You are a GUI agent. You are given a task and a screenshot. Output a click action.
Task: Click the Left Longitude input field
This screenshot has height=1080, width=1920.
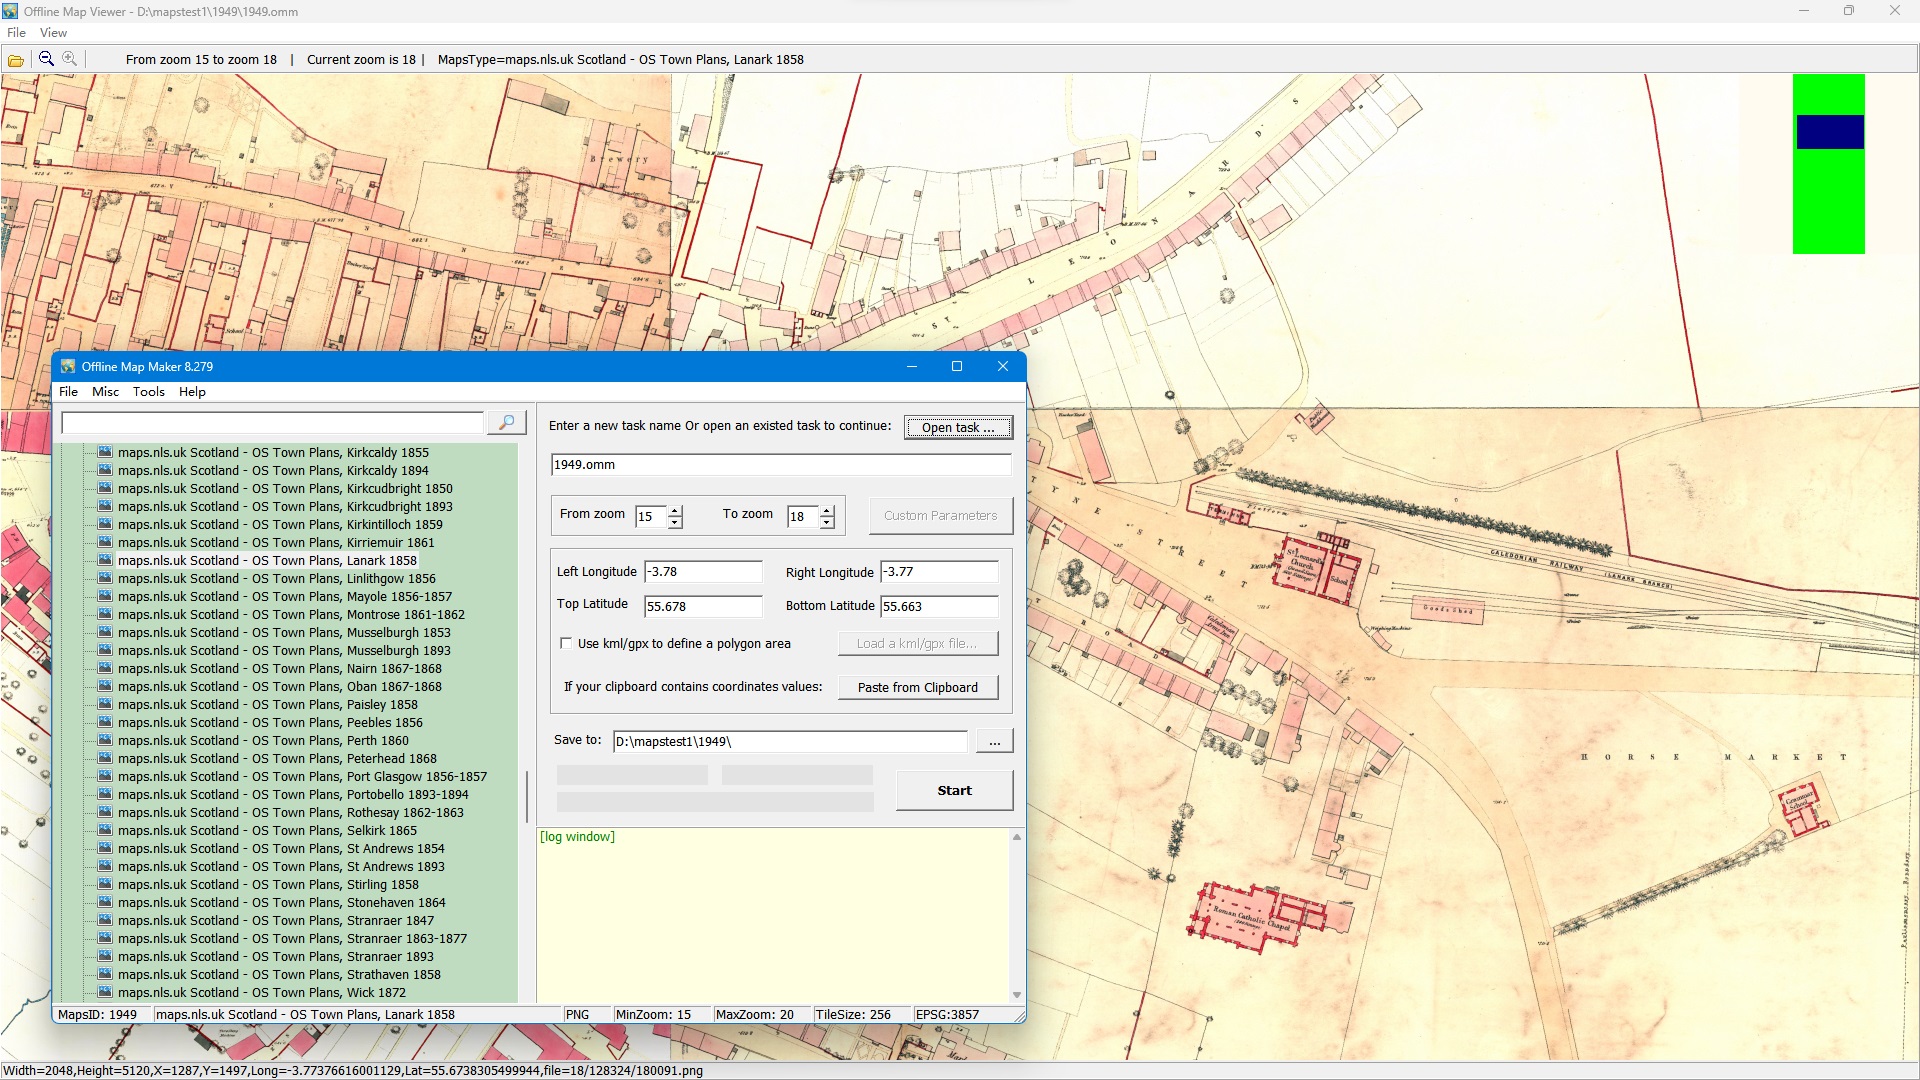click(x=703, y=572)
